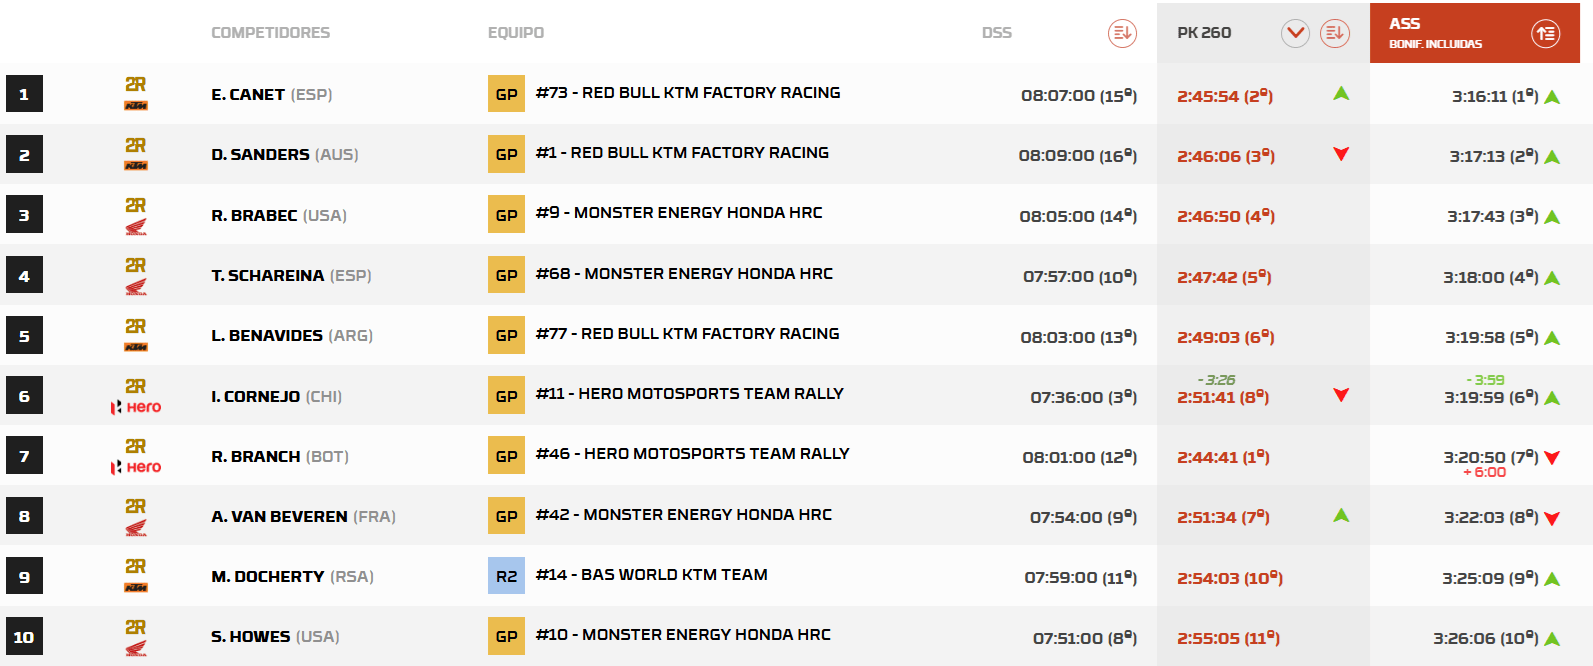Open competitor S. Howes (USA)
The image size is (1593, 666).
[x=275, y=637]
